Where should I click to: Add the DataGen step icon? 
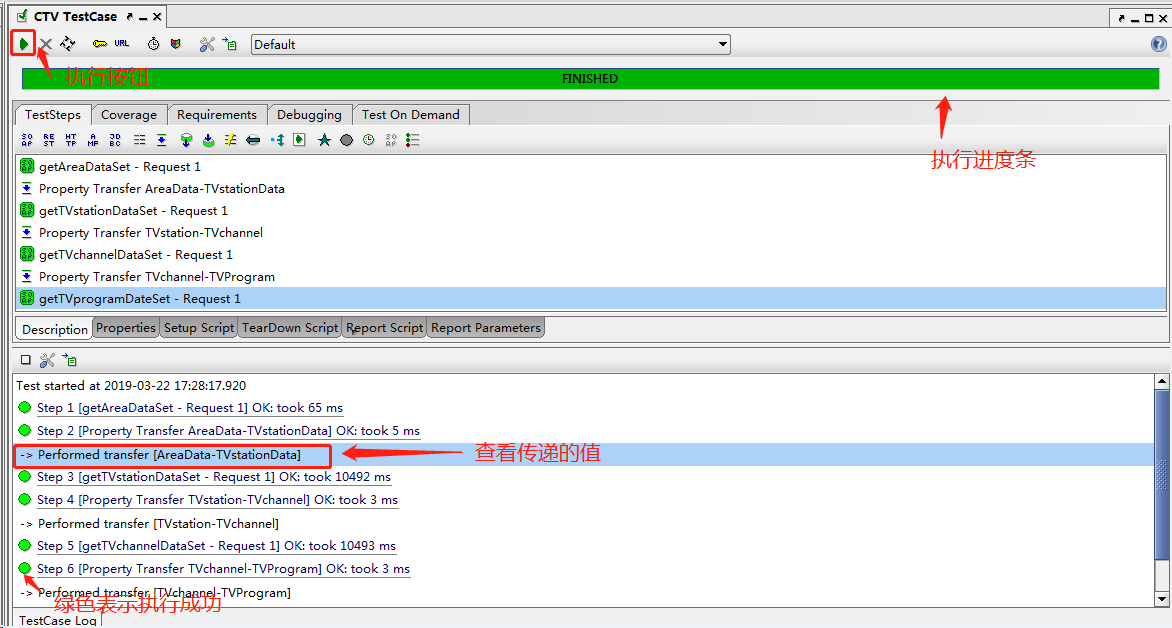tap(277, 140)
